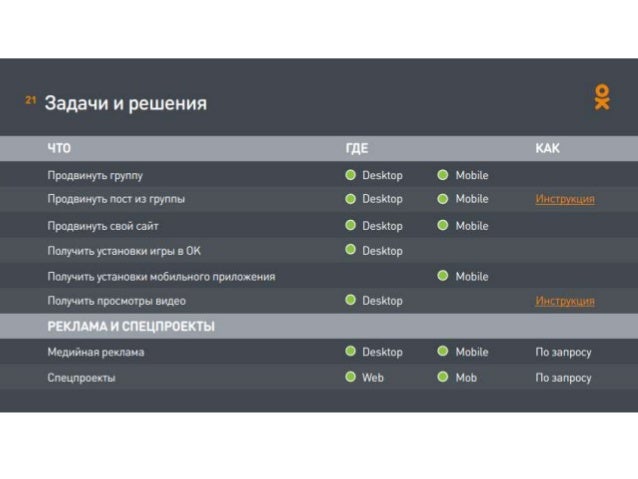The width and height of the screenshot is (638, 479).
Task: Click green Mobile dot in Продвинуть пост row
Action: click(x=443, y=199)
